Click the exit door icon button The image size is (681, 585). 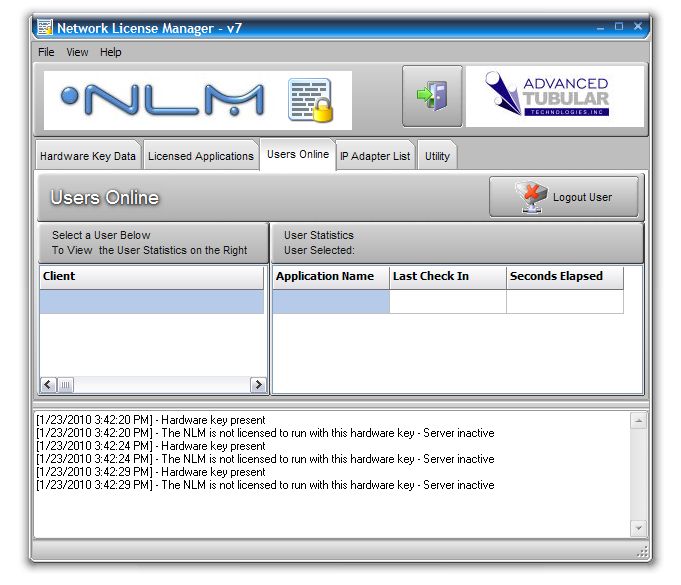[432, 97]
